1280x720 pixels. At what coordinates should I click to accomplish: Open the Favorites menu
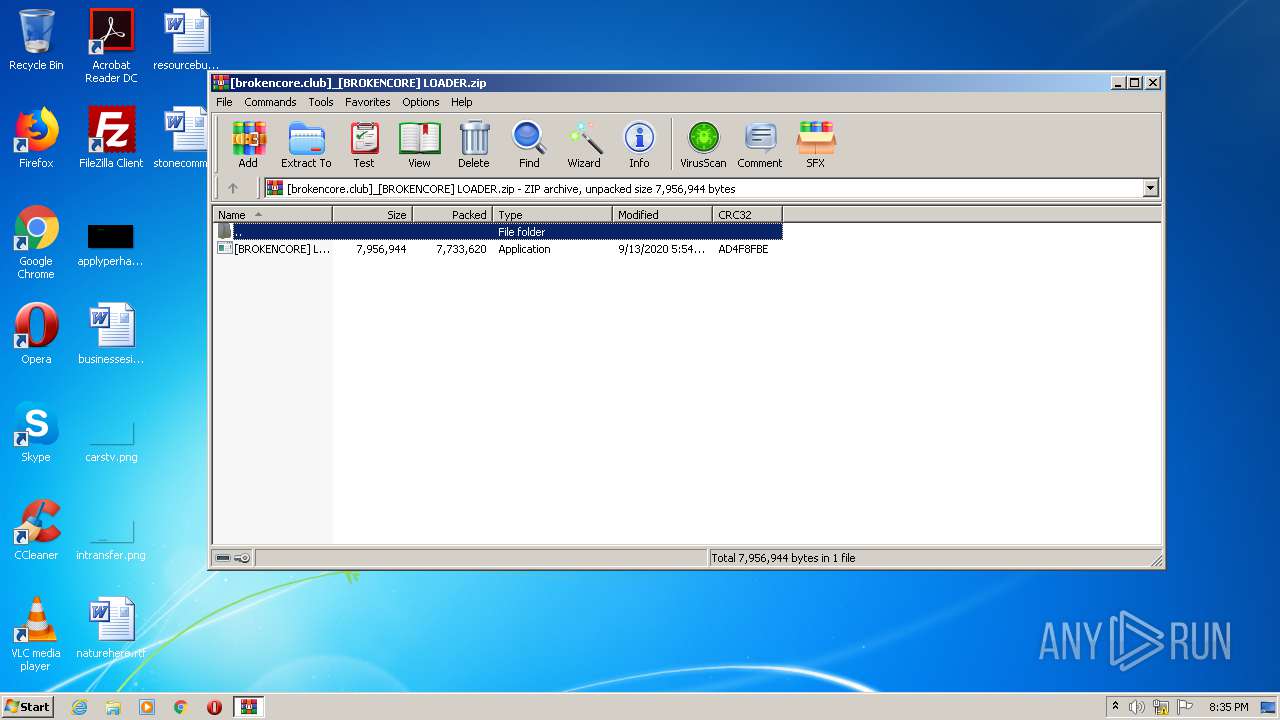tap(368, 102)
